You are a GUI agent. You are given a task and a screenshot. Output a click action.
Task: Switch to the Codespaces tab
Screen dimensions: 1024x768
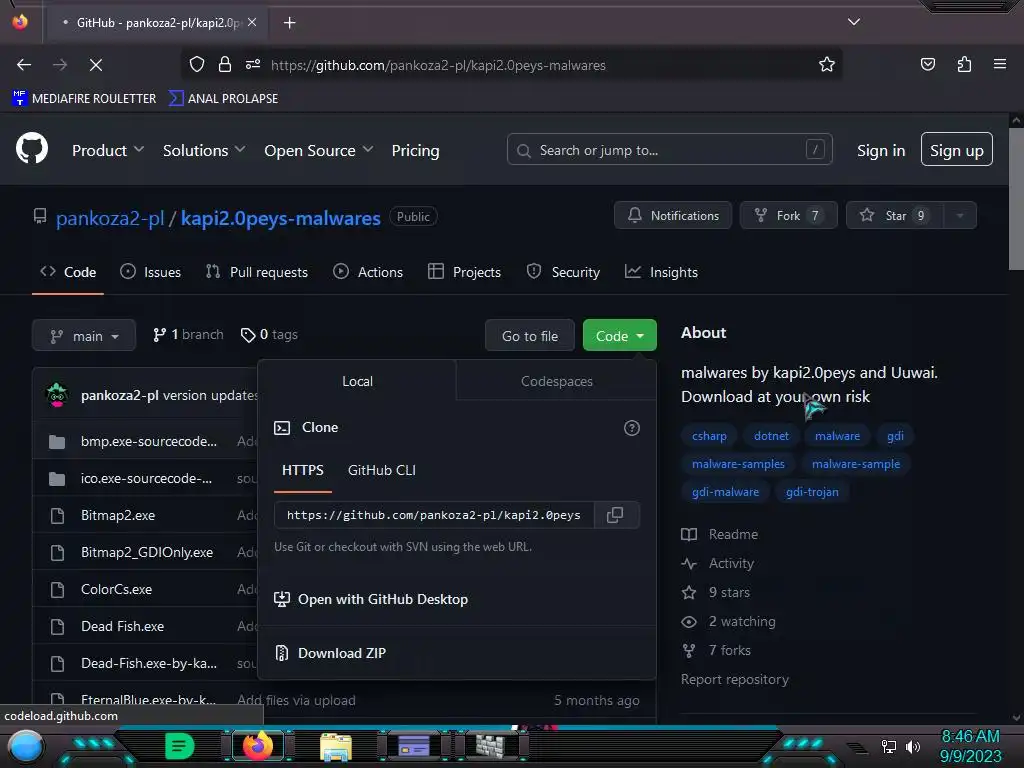pyautogui.click(x=556, y=381)
